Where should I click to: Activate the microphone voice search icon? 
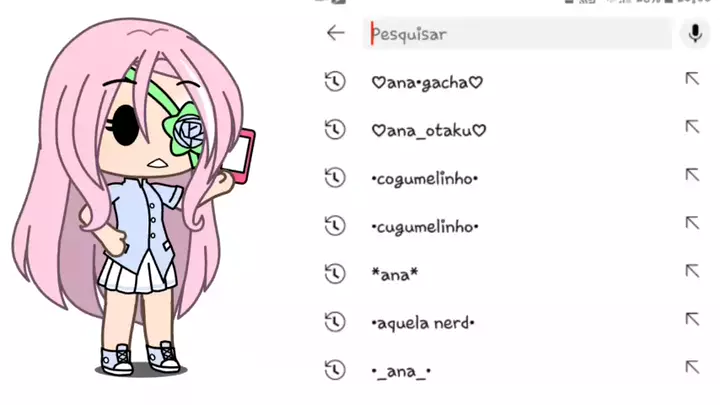(695, 34)
